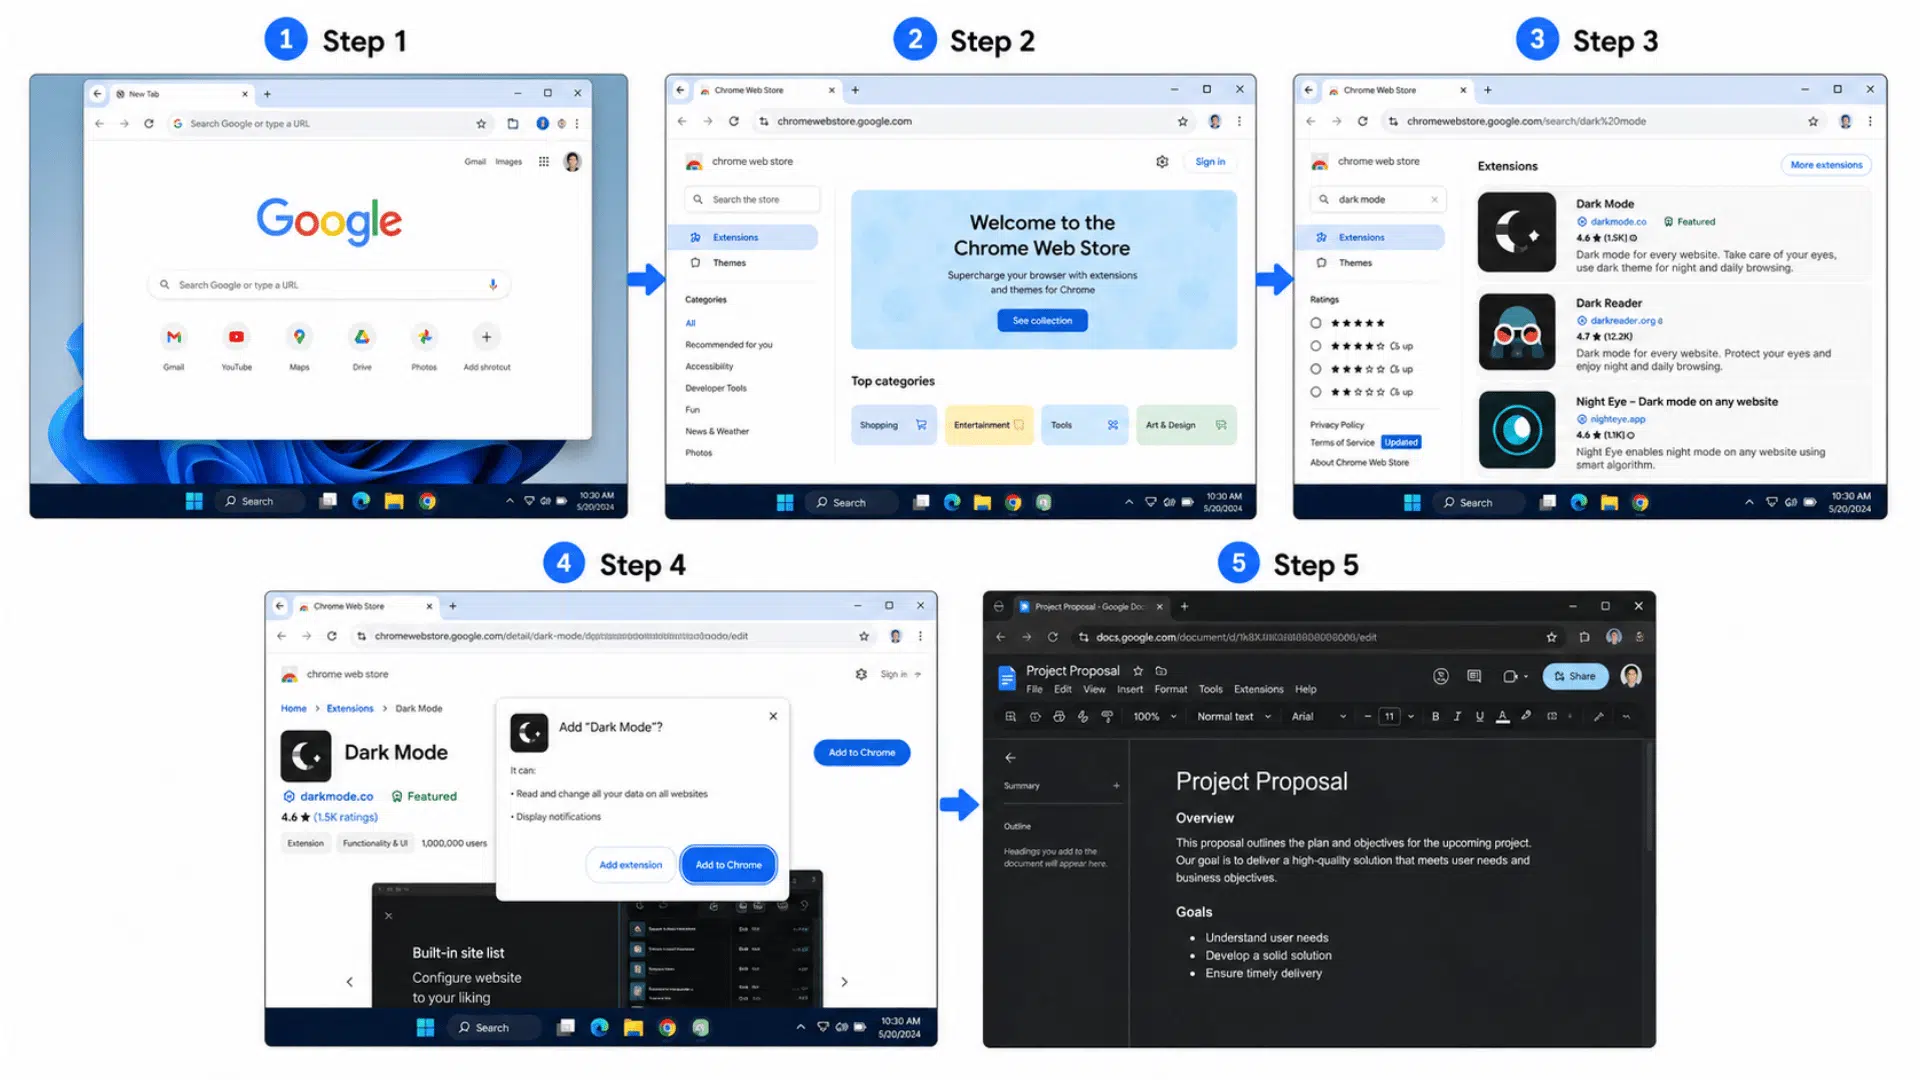This screenshot has width=1920, height=1080.
Task: Show previous screenshot arrow in Step 4 carousel
Action: coord(349,982)
